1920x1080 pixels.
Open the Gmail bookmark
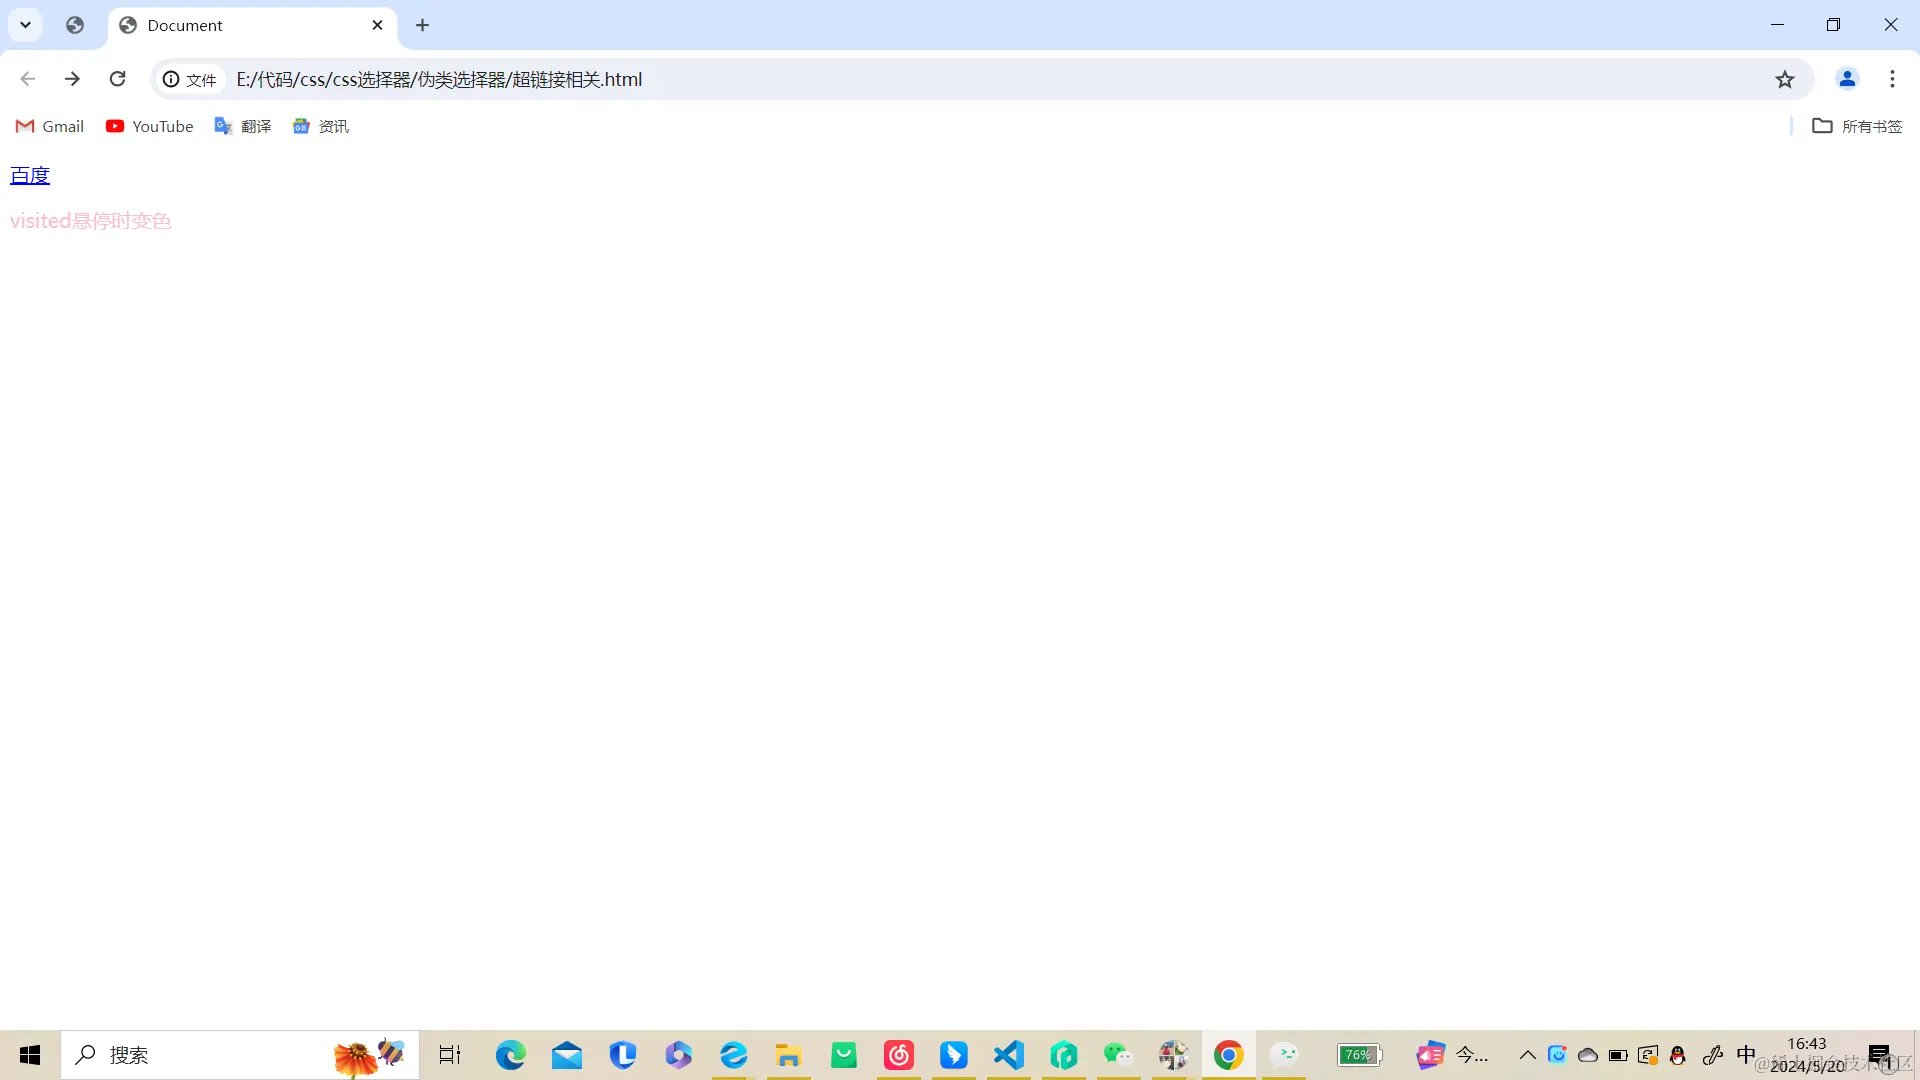pos(50,126)
